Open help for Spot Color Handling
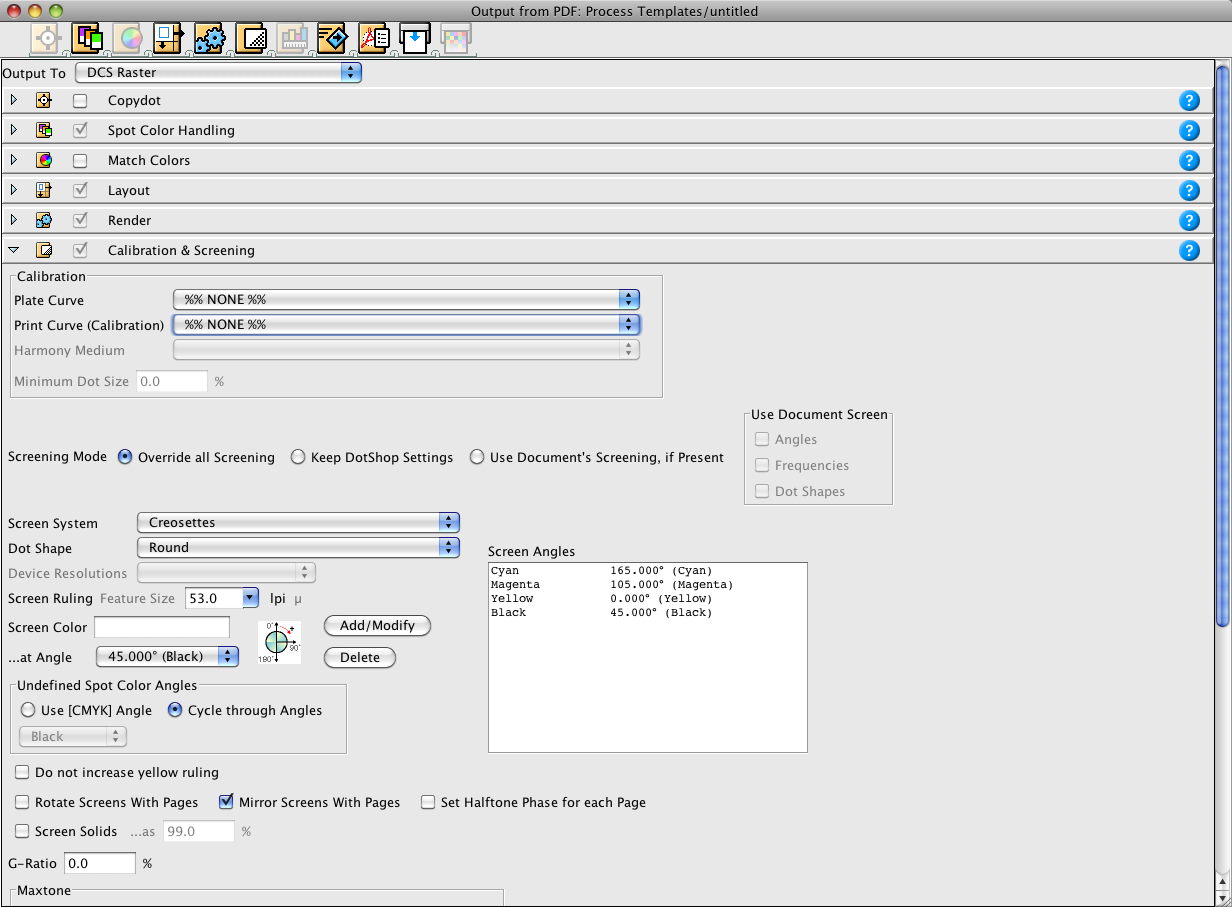 1189,130
